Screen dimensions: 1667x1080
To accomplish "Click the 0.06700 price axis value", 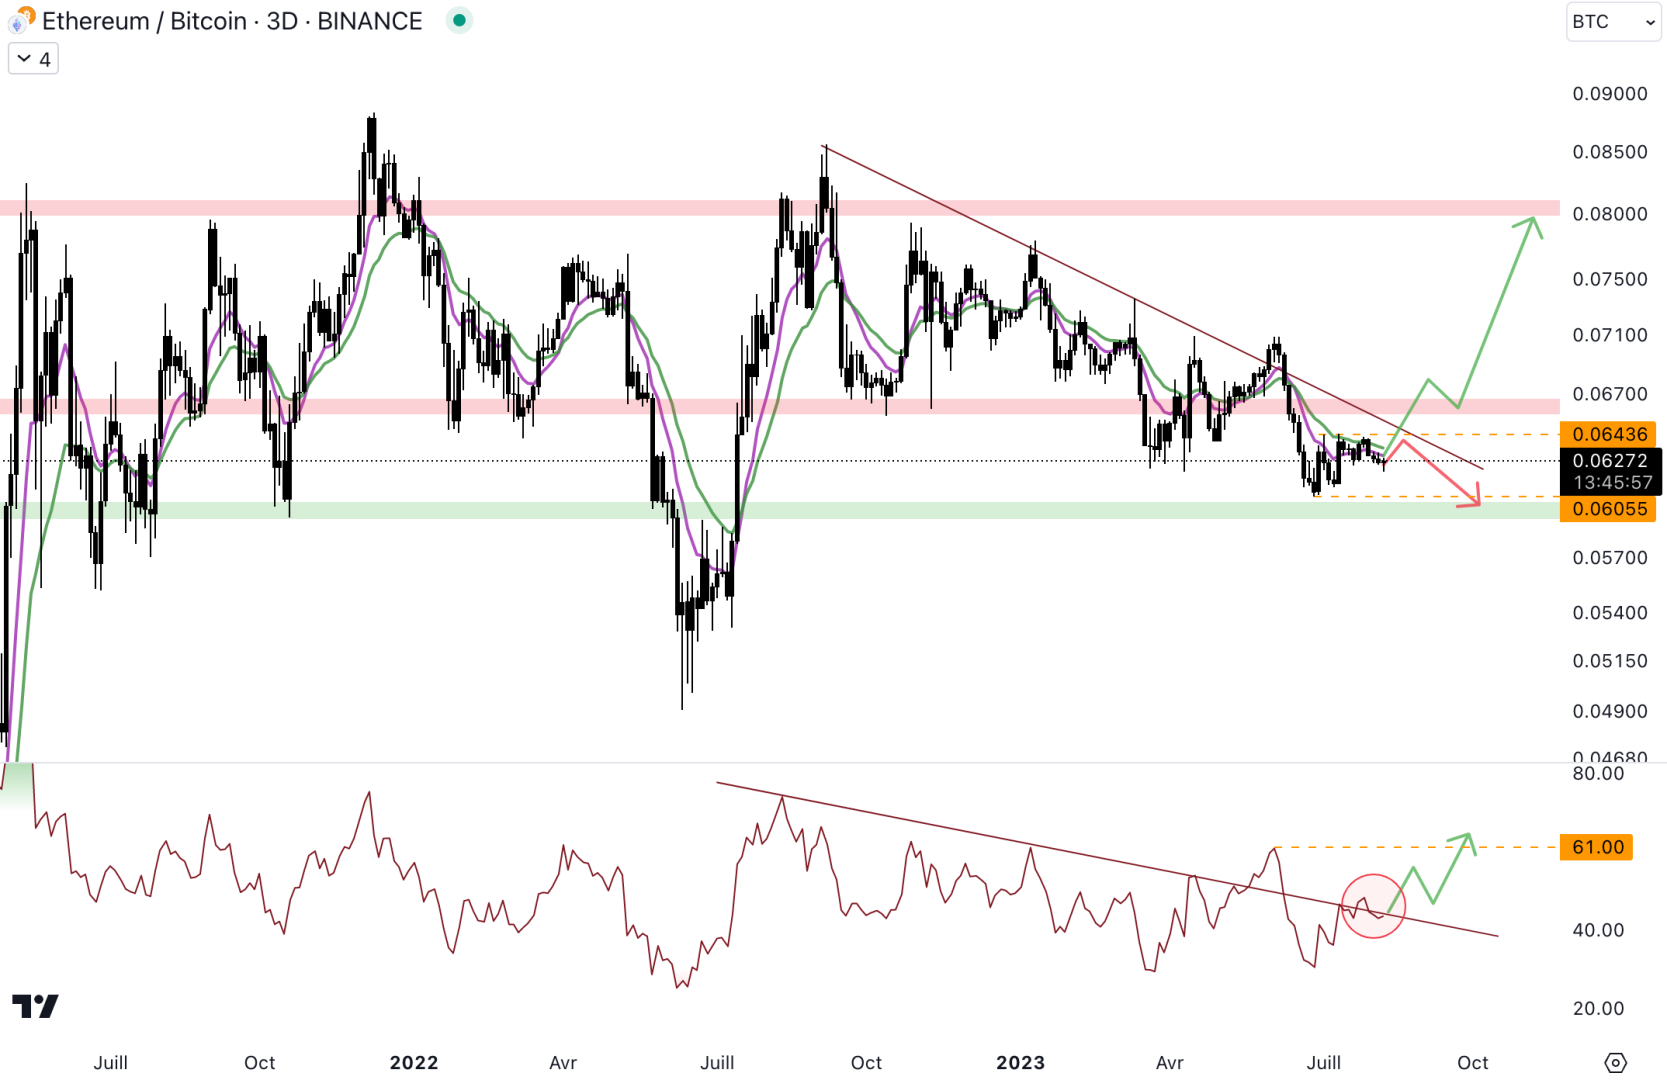I will 1610,394.
